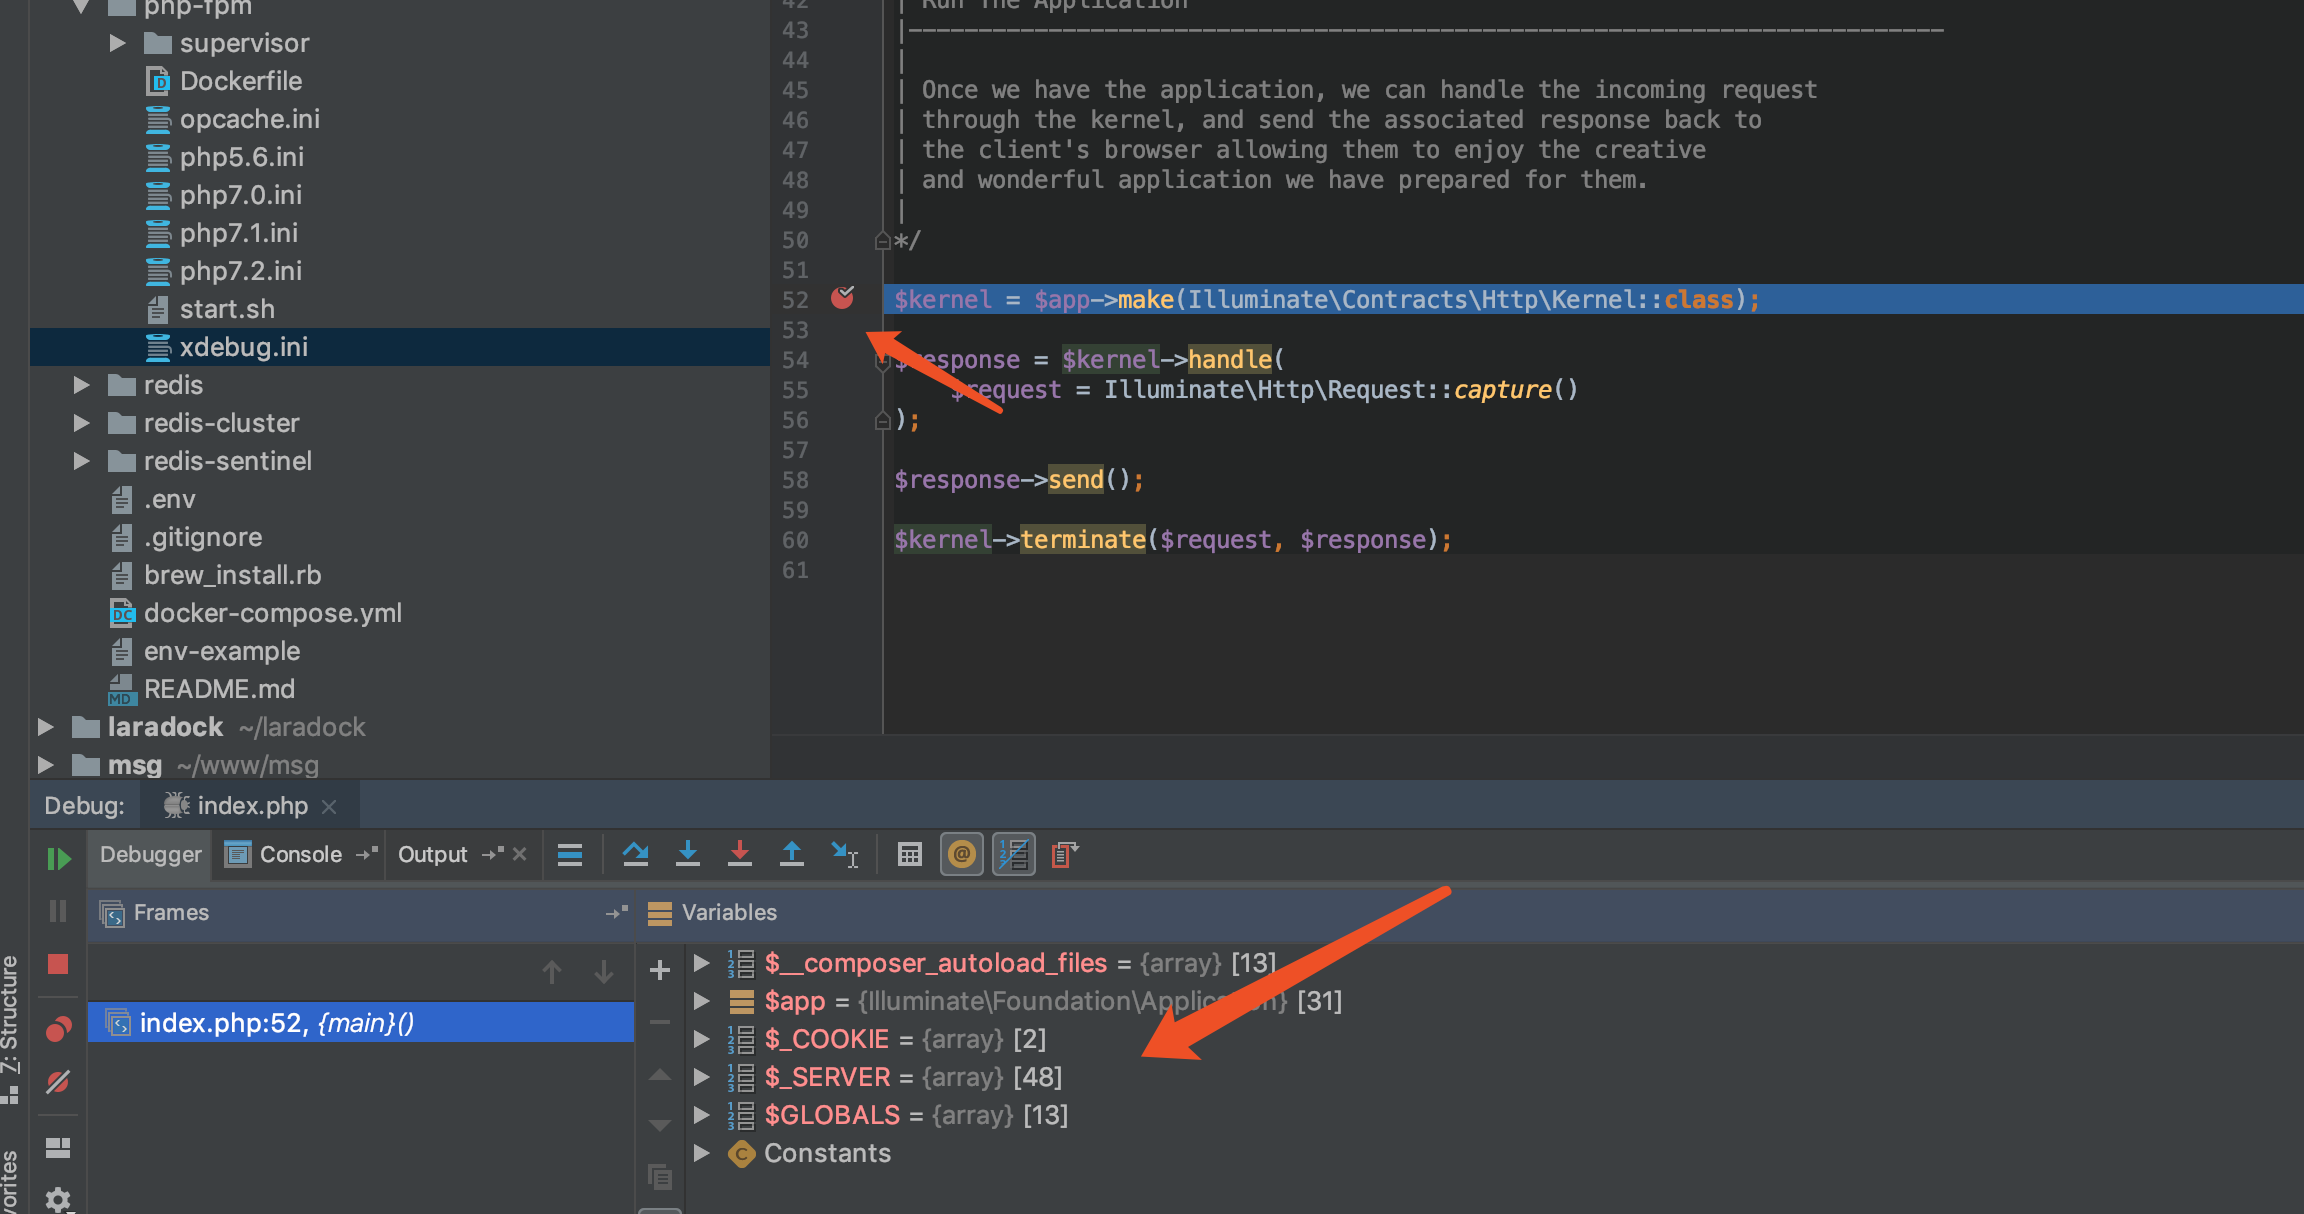Expand the laradock project folder
This screenshot has height=1214, width=2304.
tap(45, 727)
